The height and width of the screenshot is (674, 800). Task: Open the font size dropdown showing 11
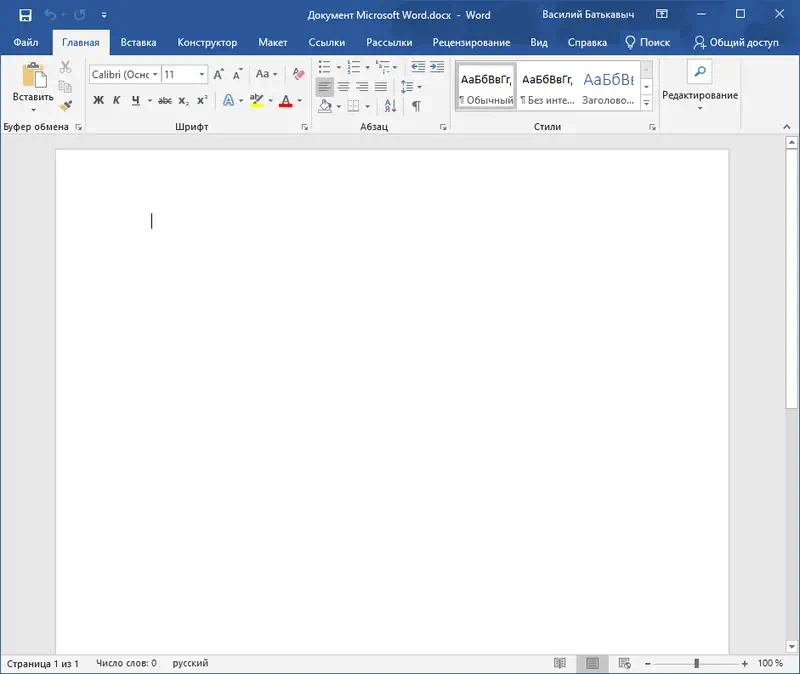coord(202,75)
